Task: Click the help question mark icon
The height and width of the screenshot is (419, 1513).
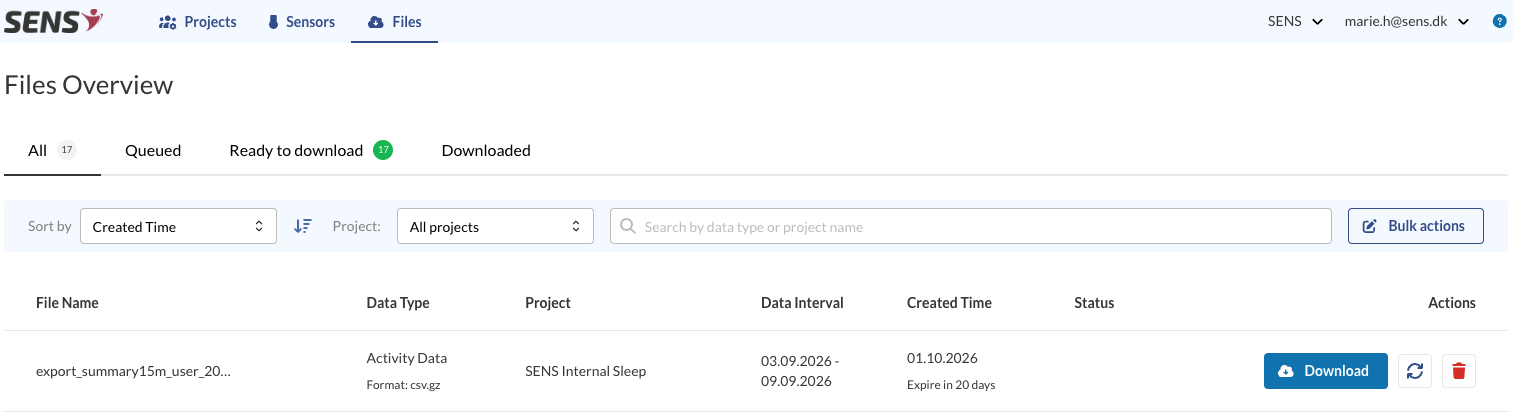Action: [1499, 21]
